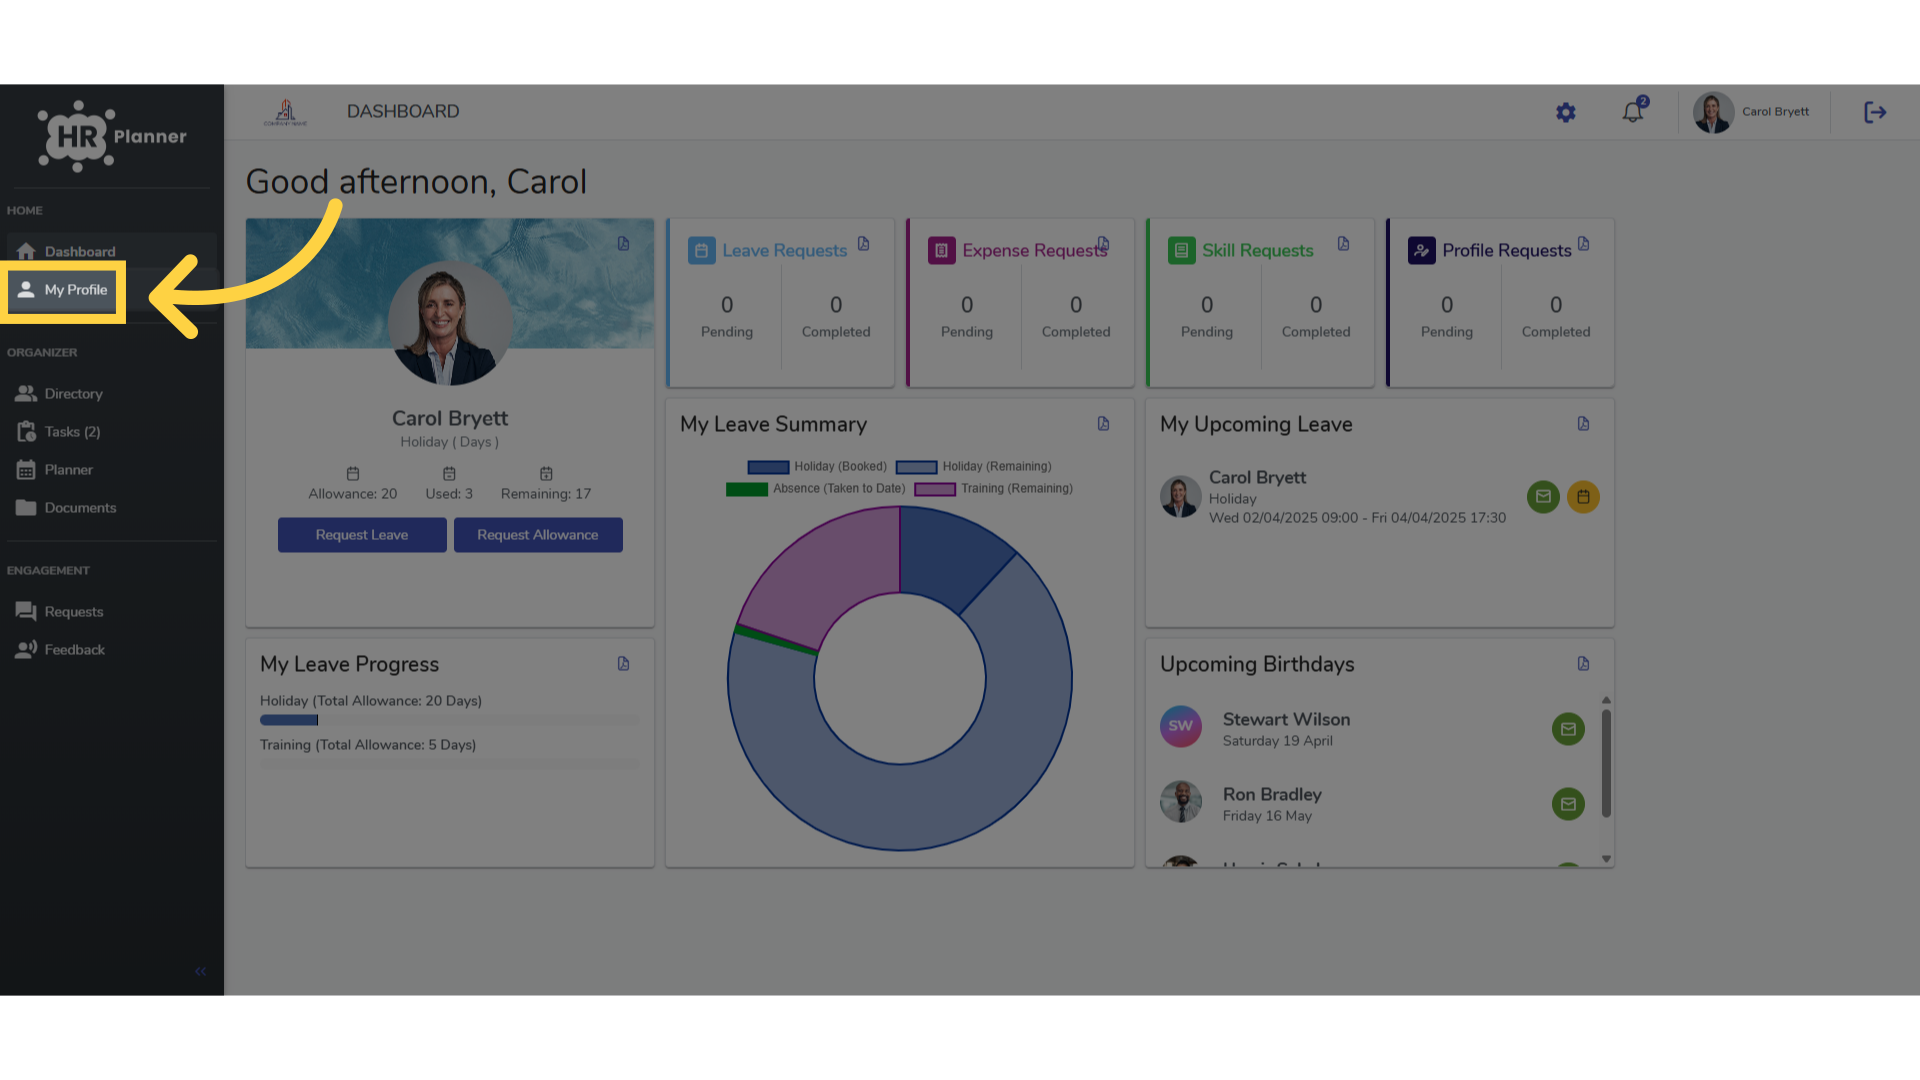Click the logout icon in header
1920x1080 pixels.
(x=1875, y=112)
